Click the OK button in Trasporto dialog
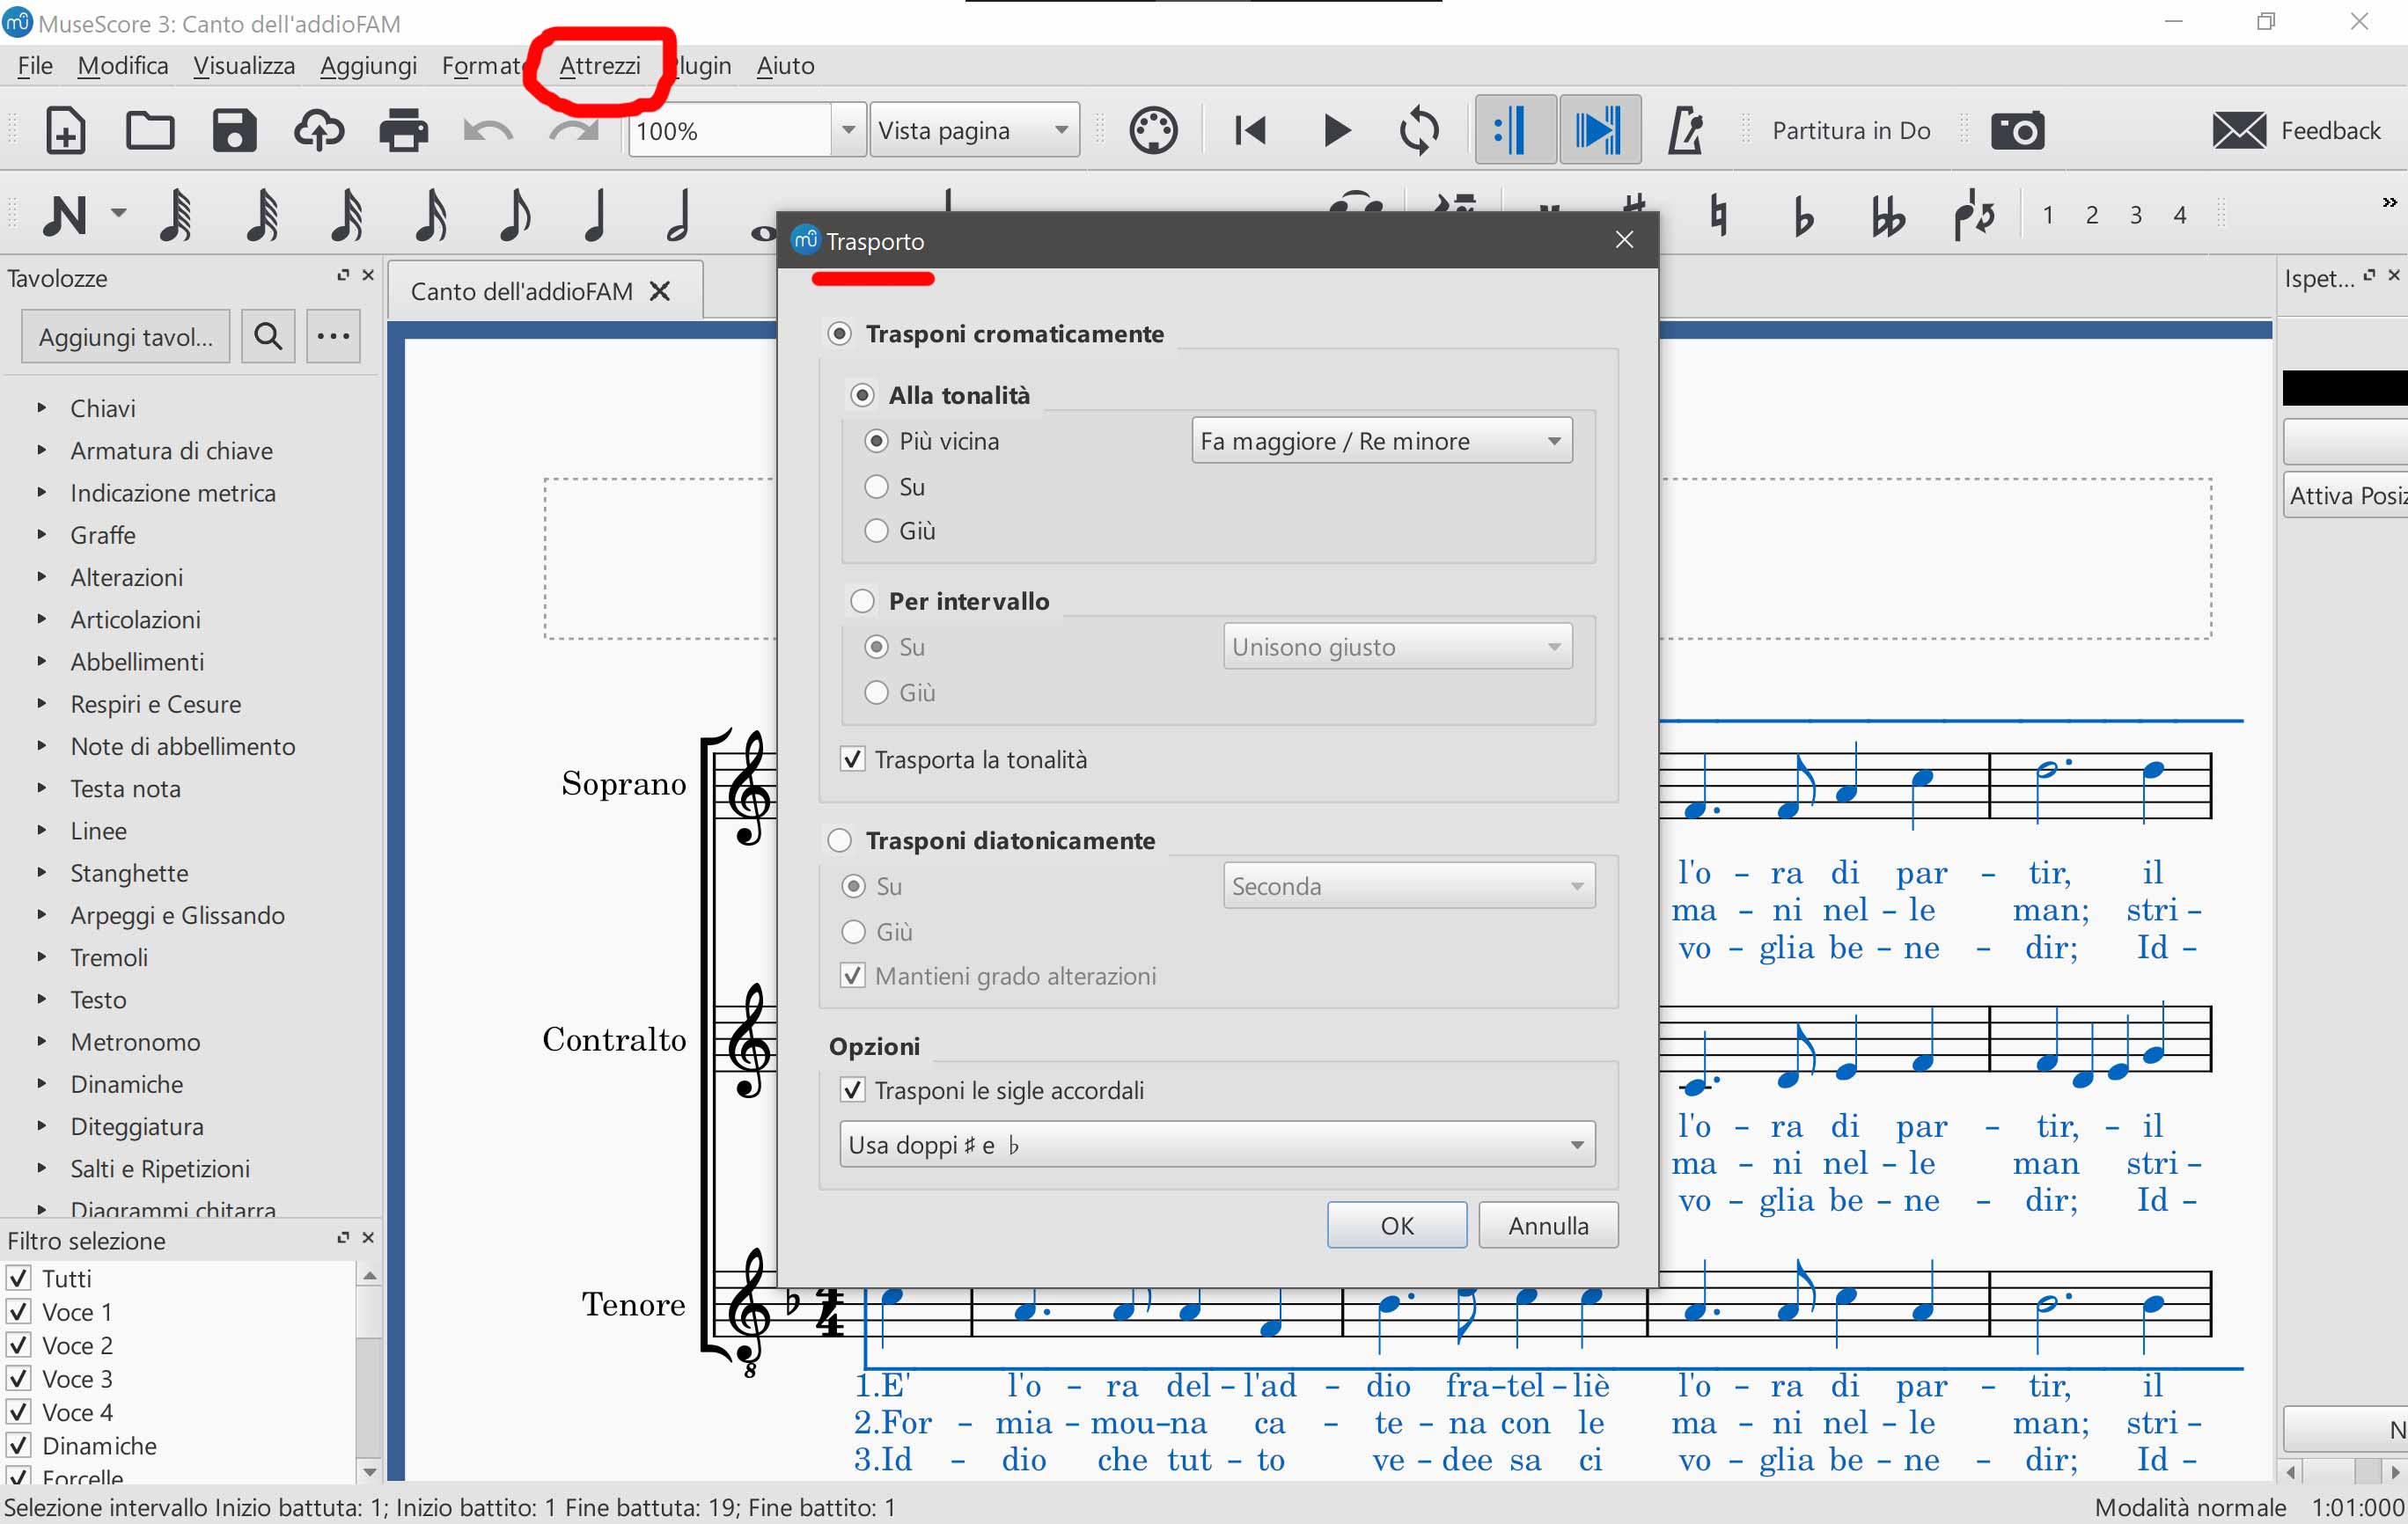Viewport: 2408px width, 1524px height. pos(1396,1225)
